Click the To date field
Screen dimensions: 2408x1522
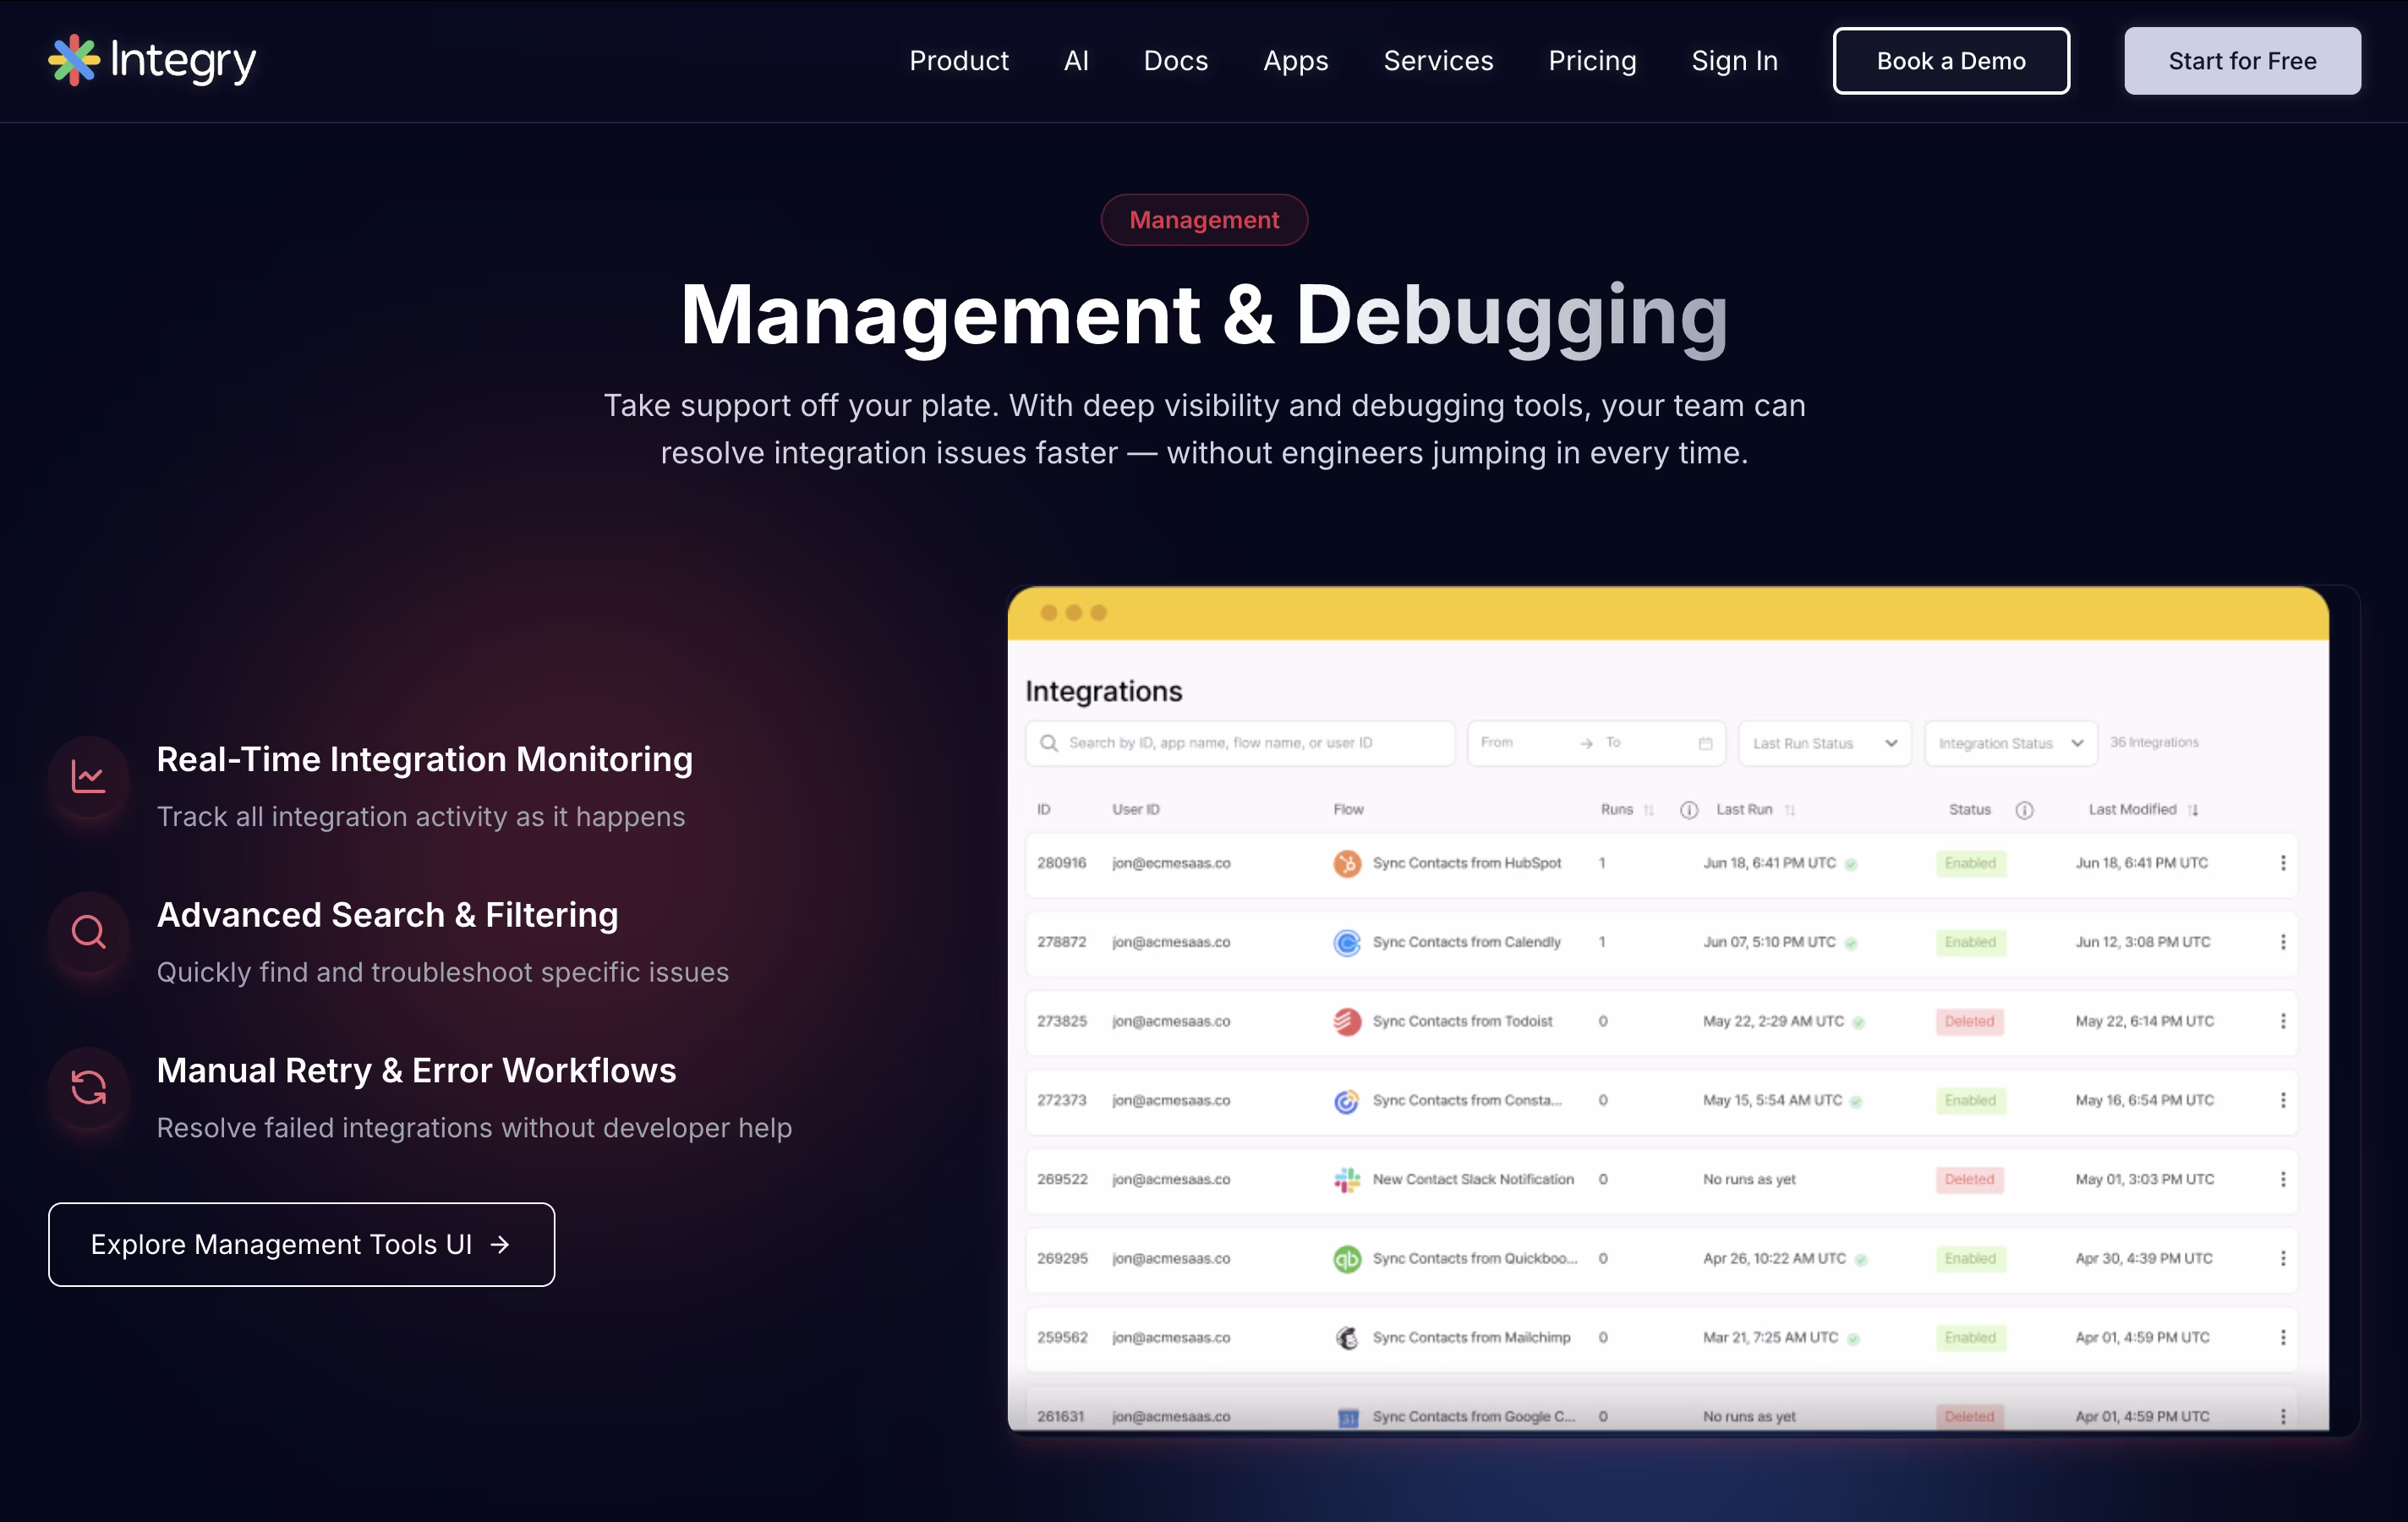coord(1613,742)
